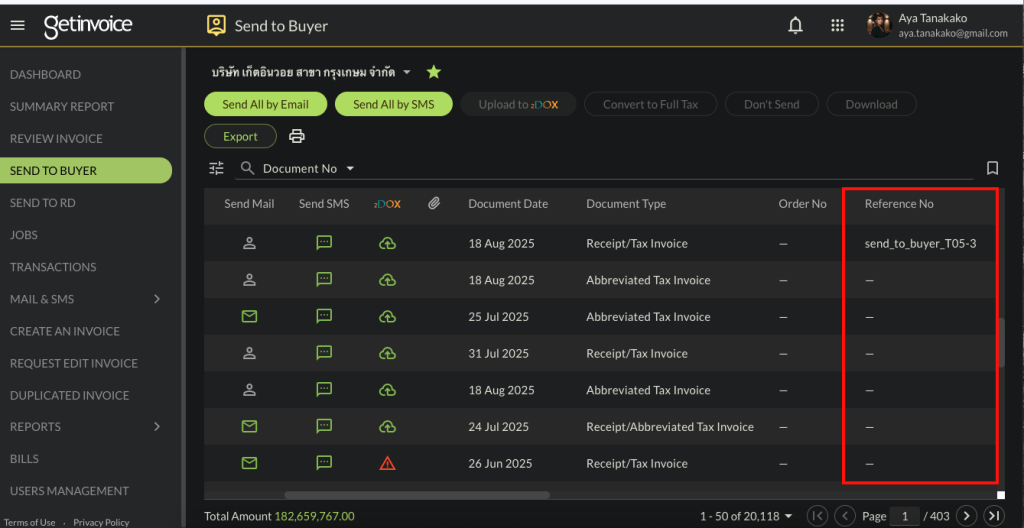
Task: Expand the company name dropdown
Action: tap(407, 72)
